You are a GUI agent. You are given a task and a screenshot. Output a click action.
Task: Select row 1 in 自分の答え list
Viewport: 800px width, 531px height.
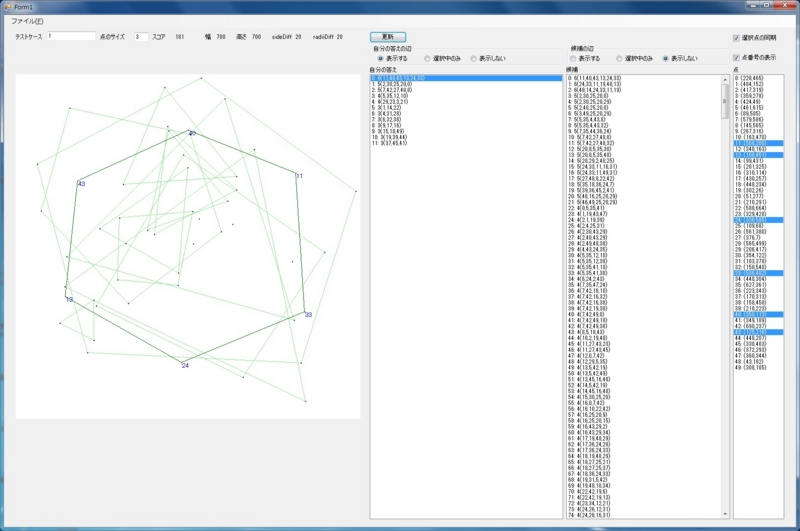click(x=466, y=84)
